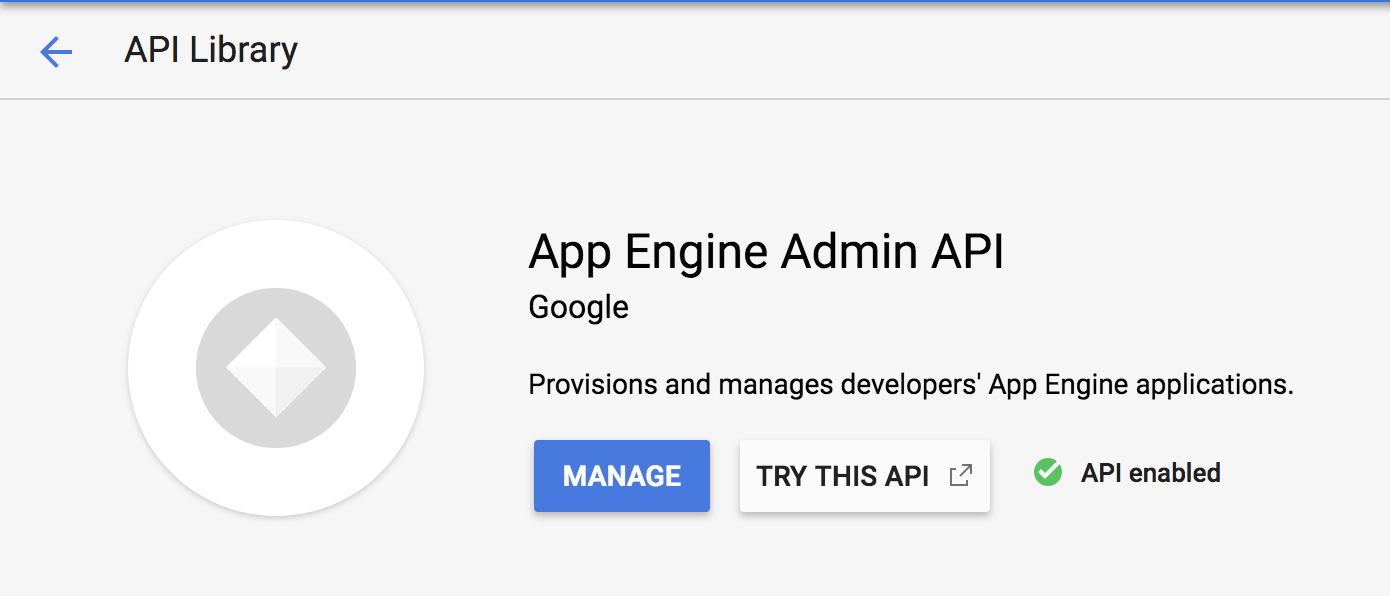Open TRY THIS API link
The height and width of the screenshot is (600, 1390).
(x=865, y=476)
